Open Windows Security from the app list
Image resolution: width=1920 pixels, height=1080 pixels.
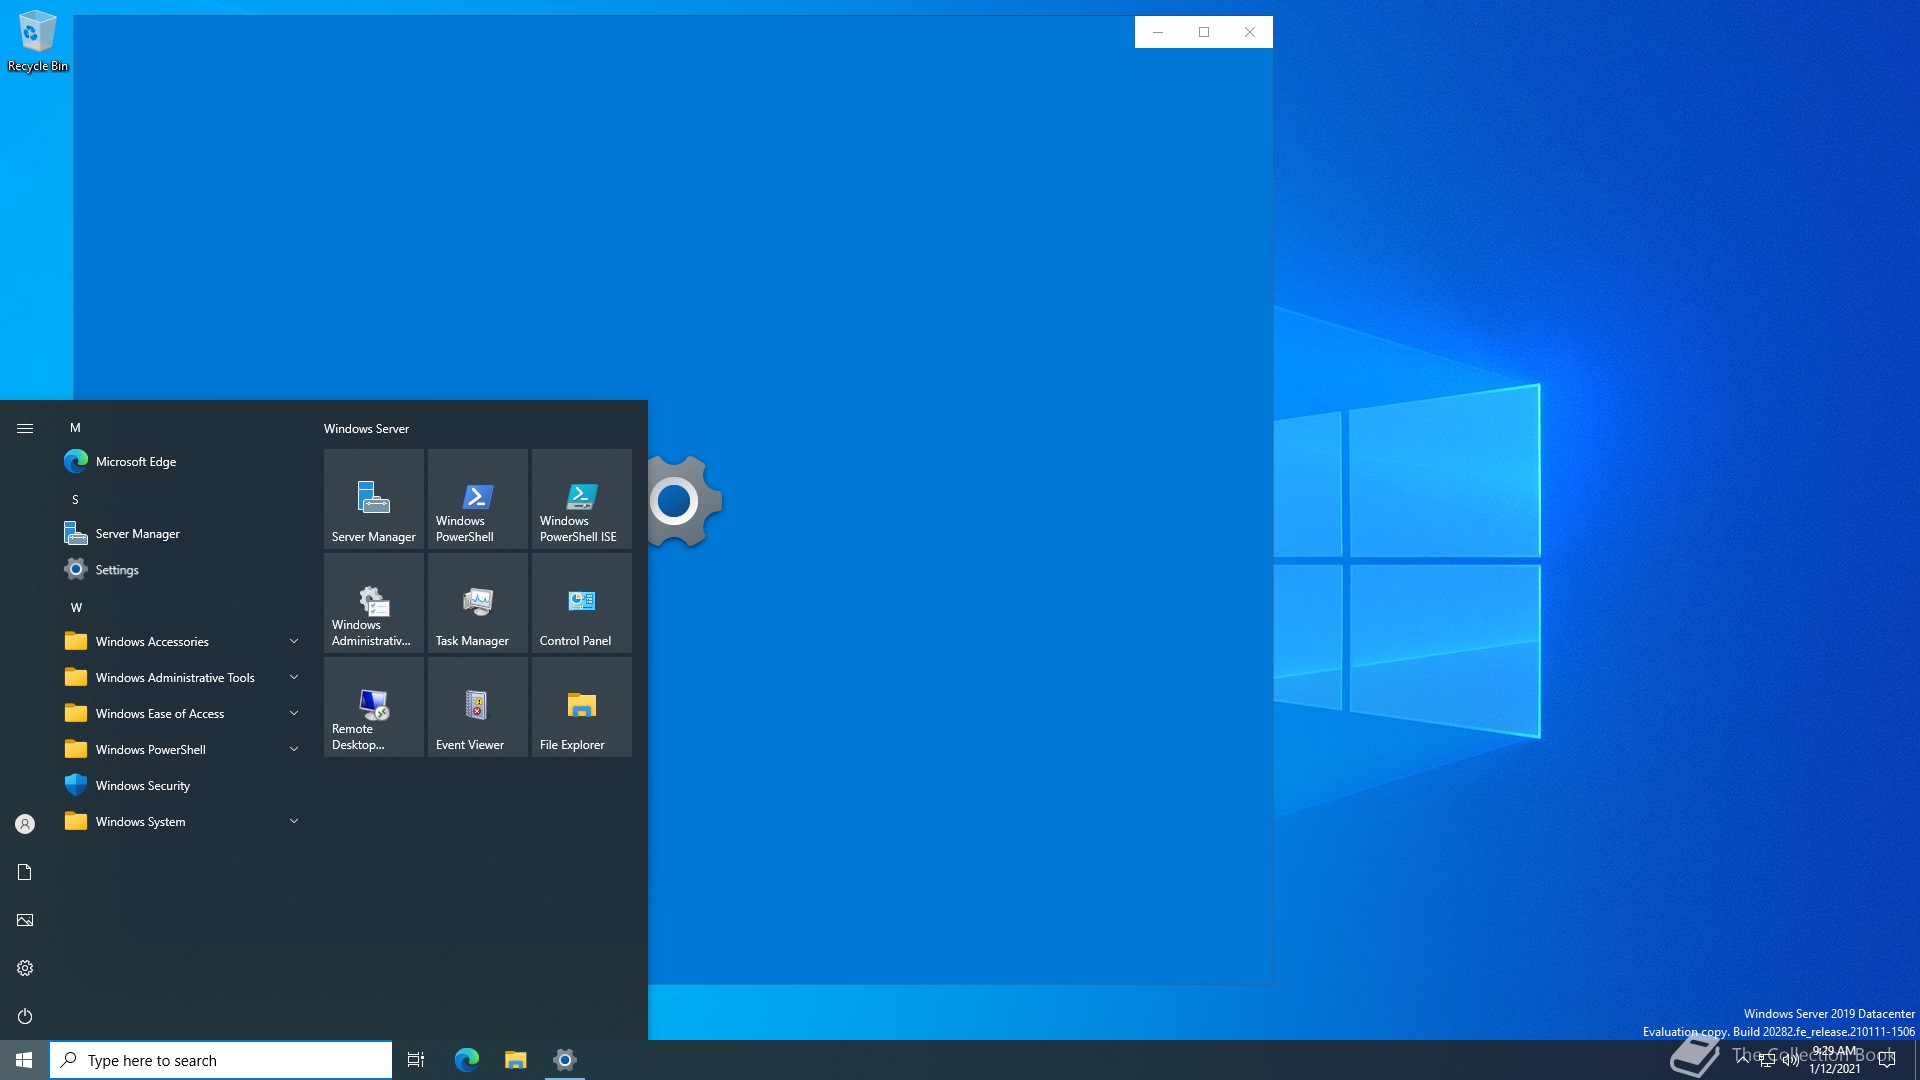(x=184, y=785)
